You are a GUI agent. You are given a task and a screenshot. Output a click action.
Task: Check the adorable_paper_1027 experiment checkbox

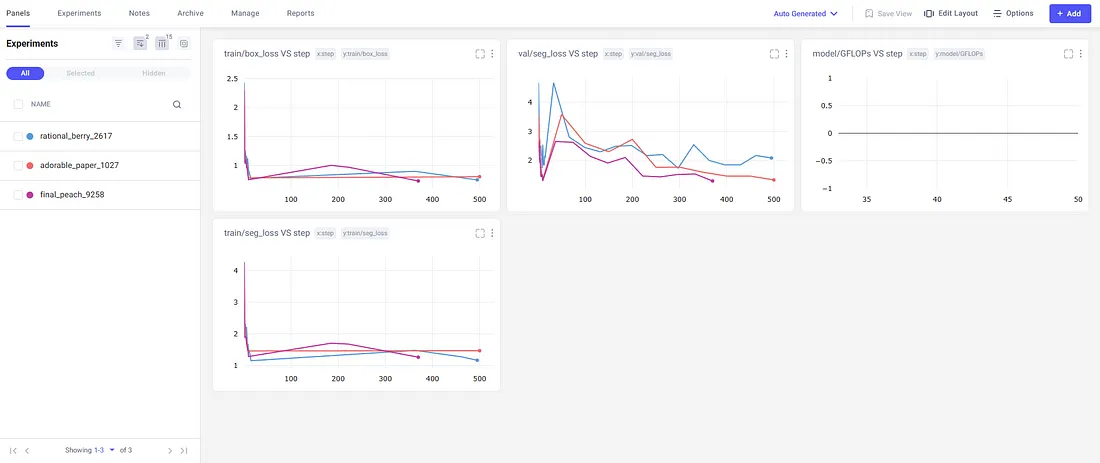tap(18, 166)
